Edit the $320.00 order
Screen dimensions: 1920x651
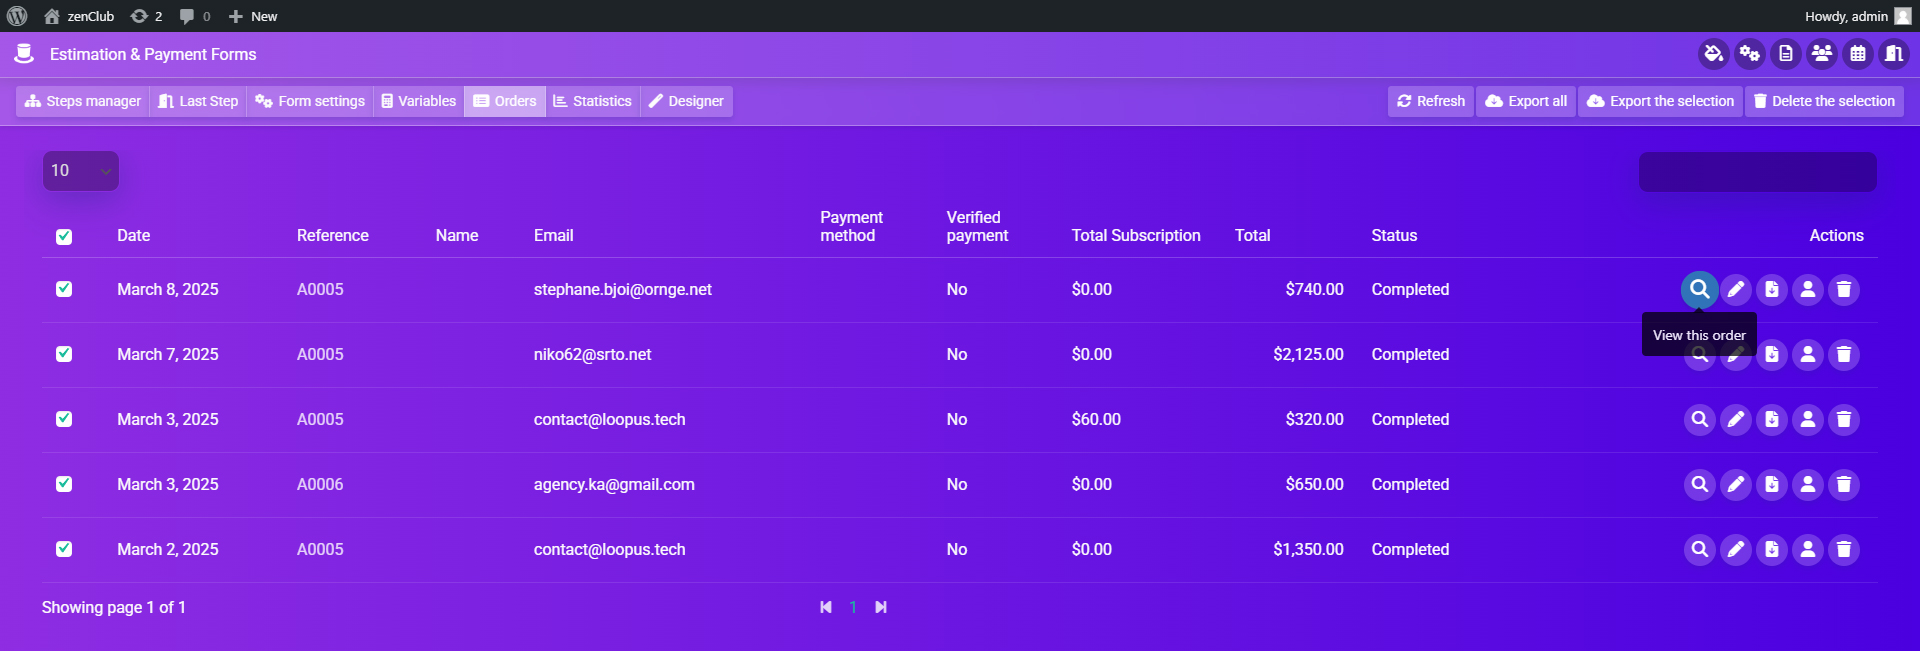point(1736,420)
